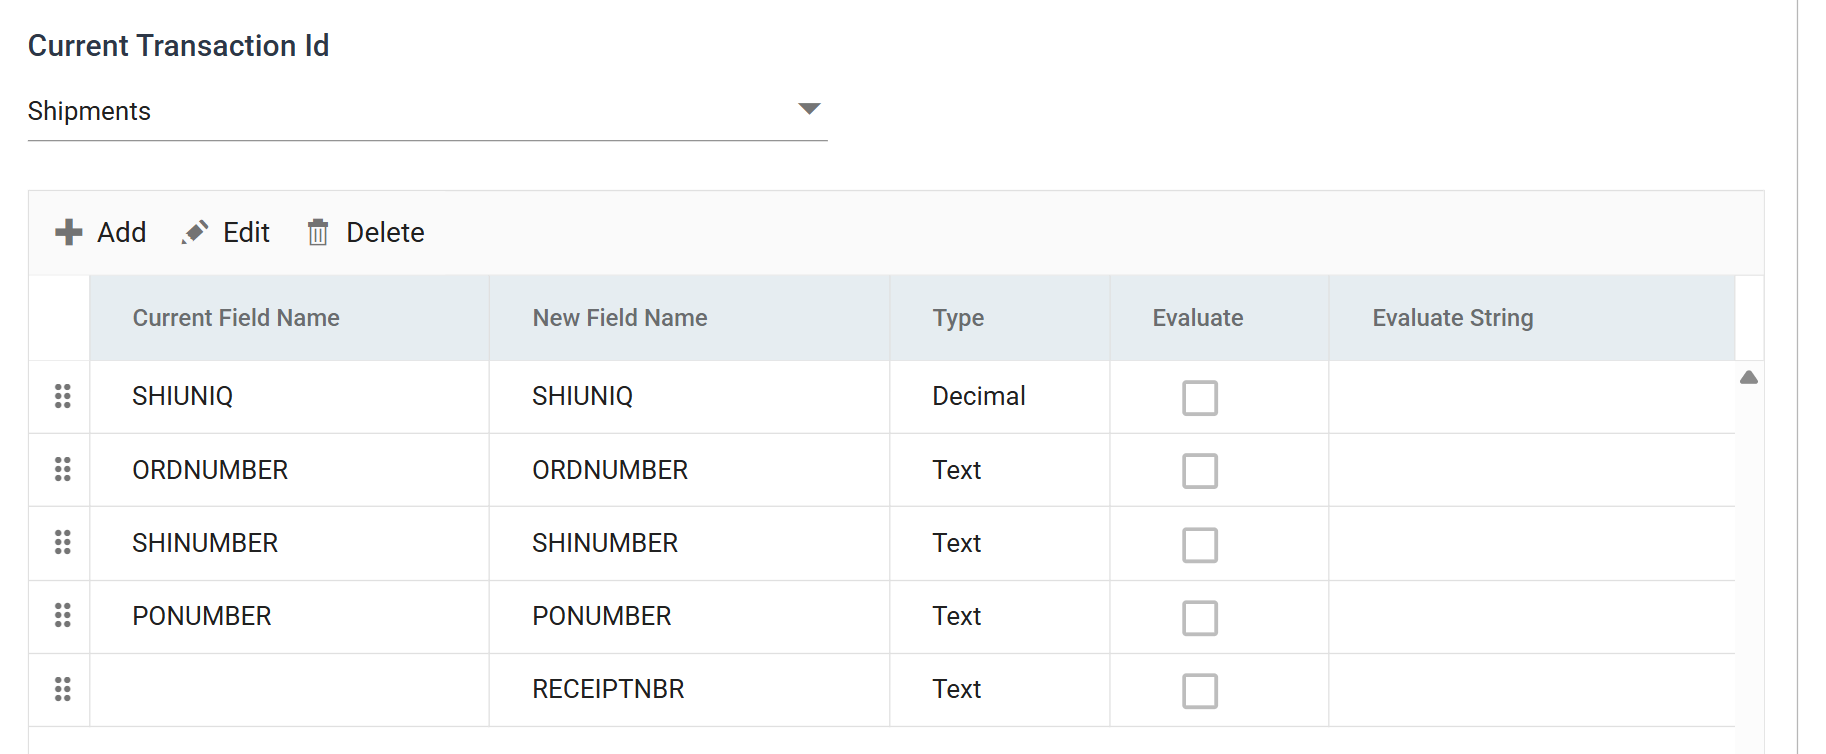Click the drag handle for RECEIPTNBR row

point(62,689)
